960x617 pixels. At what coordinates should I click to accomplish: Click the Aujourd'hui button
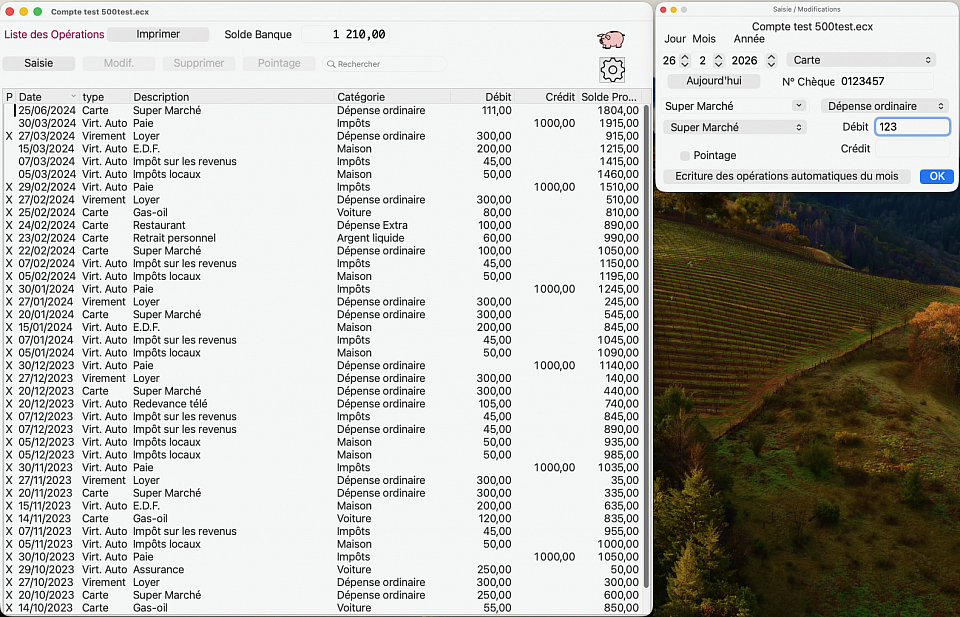point(711,81)
